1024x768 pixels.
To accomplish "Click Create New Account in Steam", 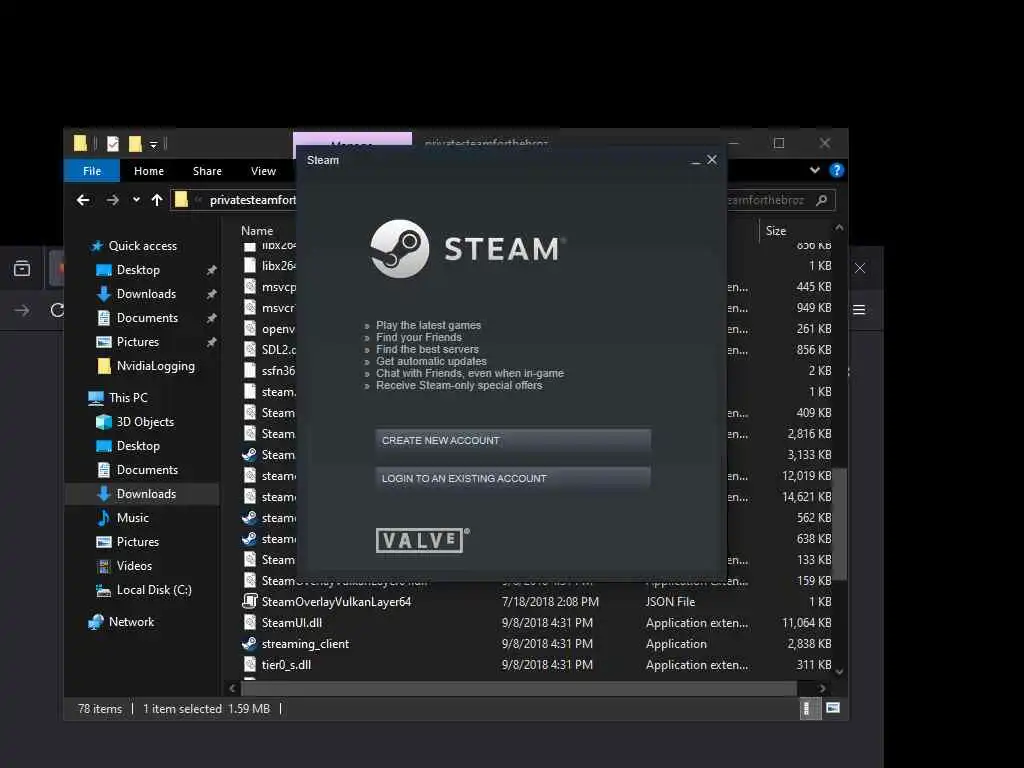I will click(x=513, y=440).
